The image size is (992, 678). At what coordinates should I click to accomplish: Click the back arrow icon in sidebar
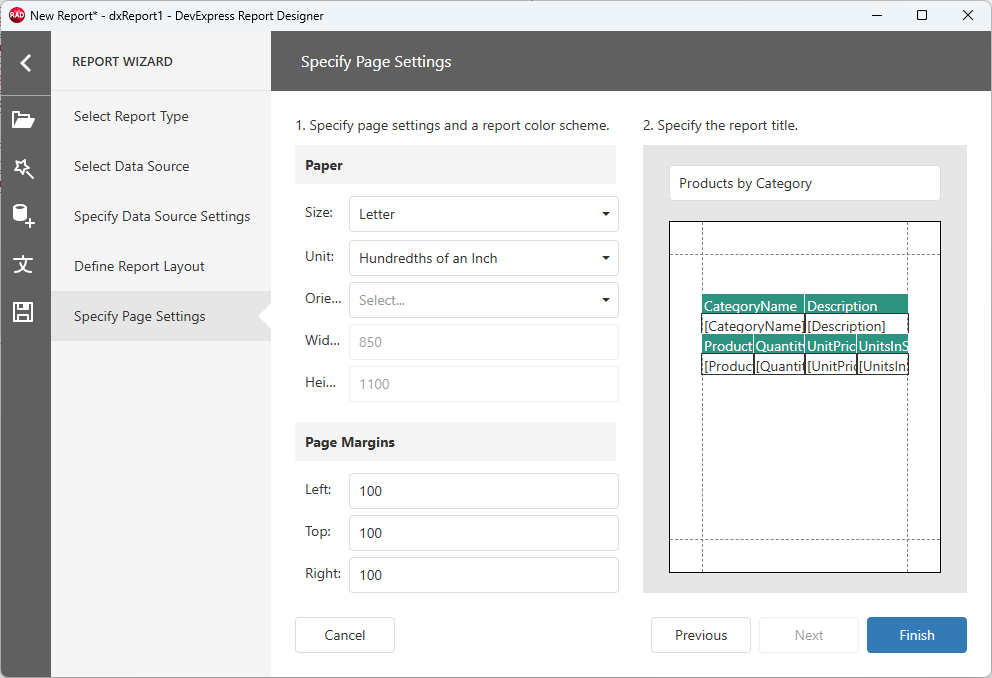(x=25, y=63)
